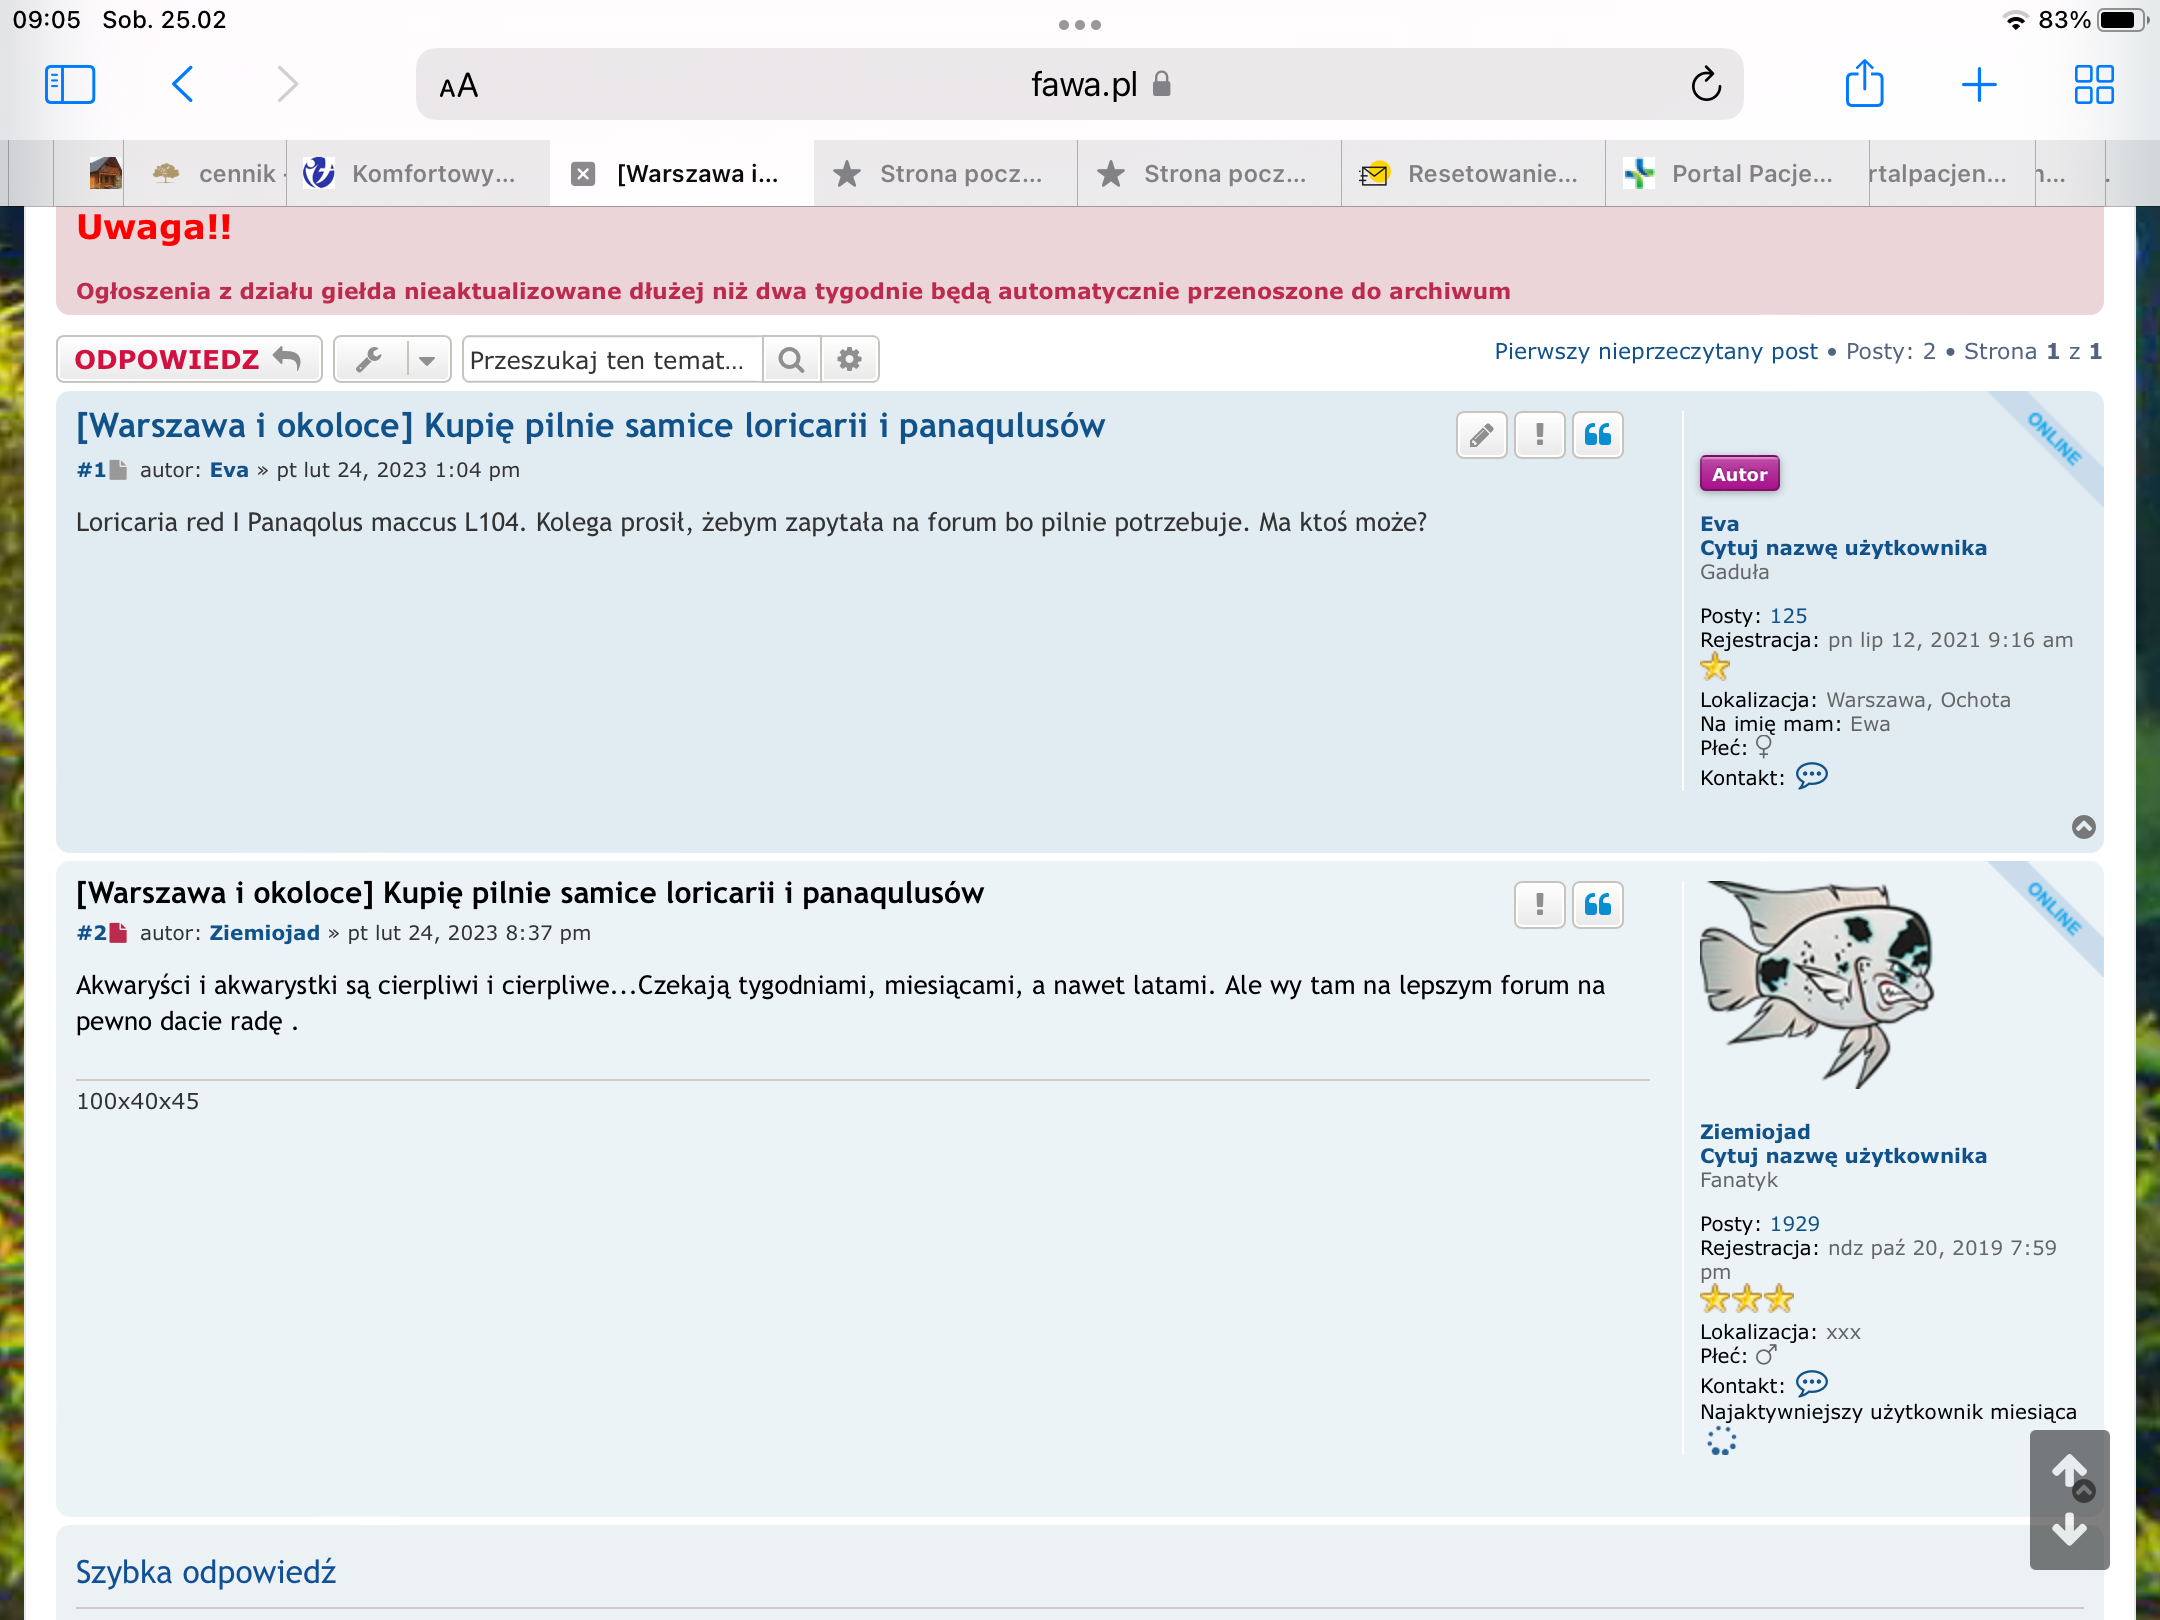Click the Przeszukaj ten temat search field
The image size is (2160, 1620).
(612, 360)
